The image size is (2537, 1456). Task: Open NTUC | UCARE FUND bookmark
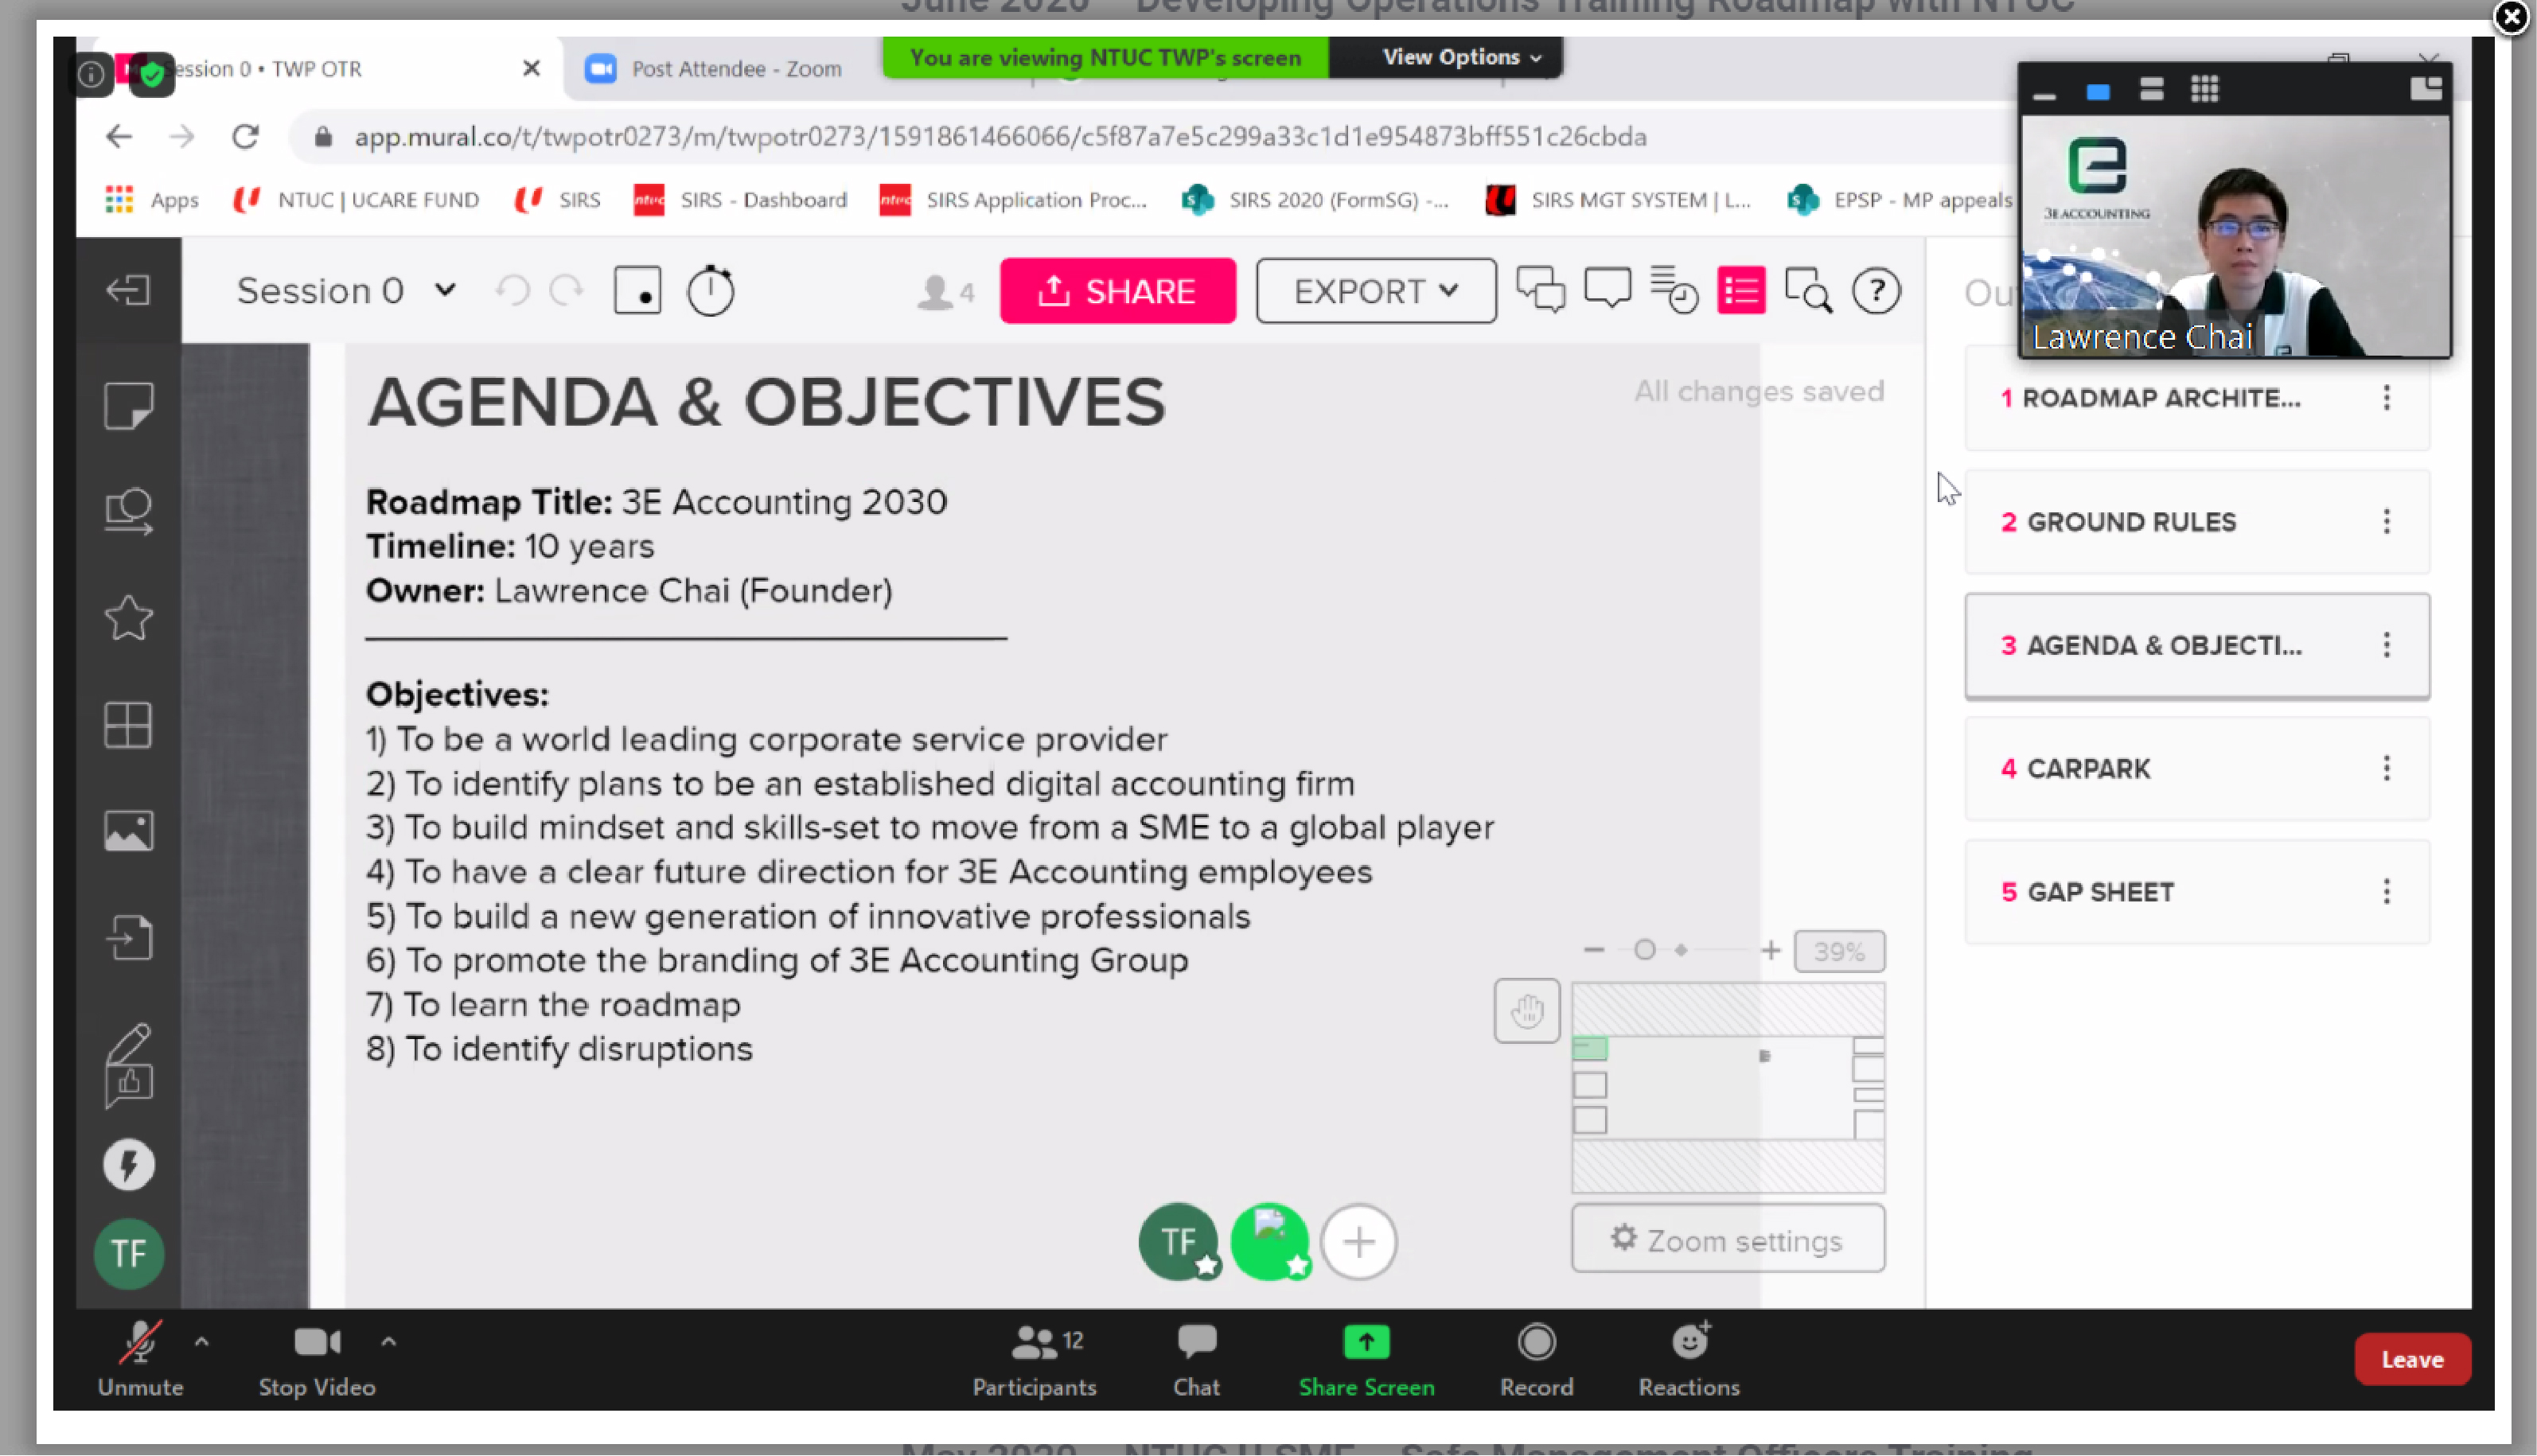356,199
